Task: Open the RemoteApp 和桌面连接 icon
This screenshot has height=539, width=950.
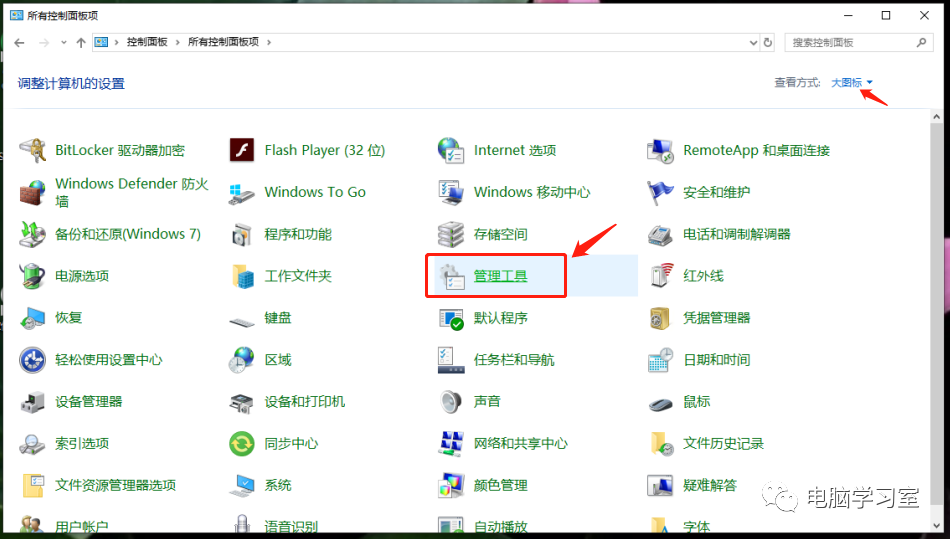Action: (x=660, y=150)
